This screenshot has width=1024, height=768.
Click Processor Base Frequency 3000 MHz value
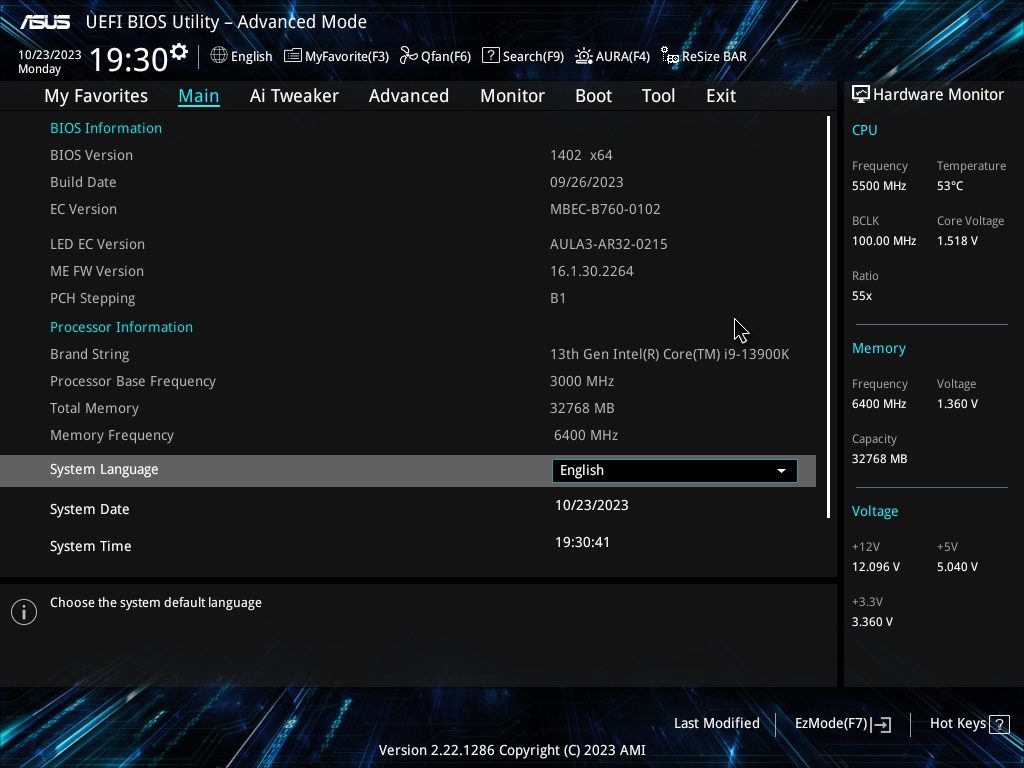tap(582, 381)
